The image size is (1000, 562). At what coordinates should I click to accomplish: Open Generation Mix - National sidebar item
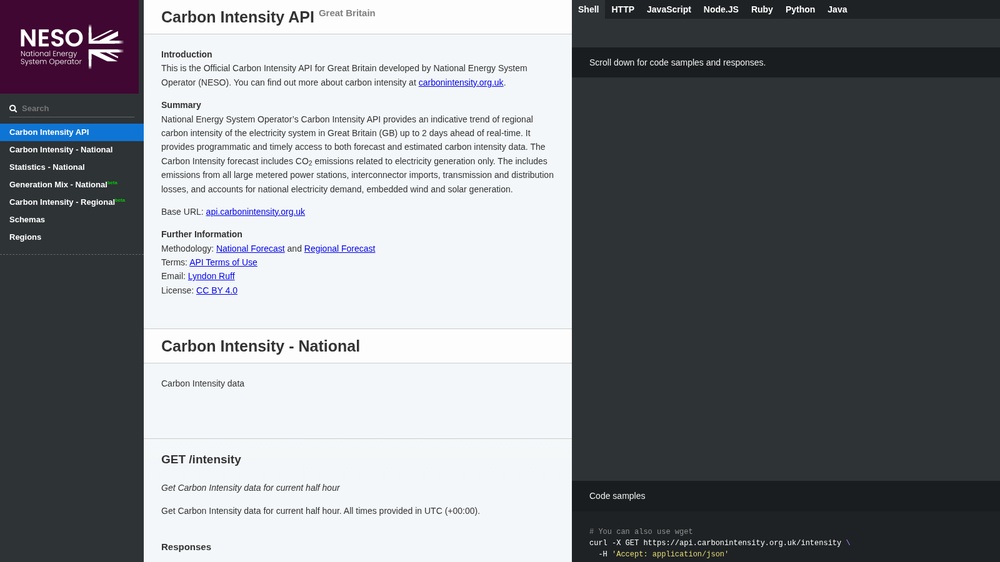pyautogui.click(x=71, y=184)
